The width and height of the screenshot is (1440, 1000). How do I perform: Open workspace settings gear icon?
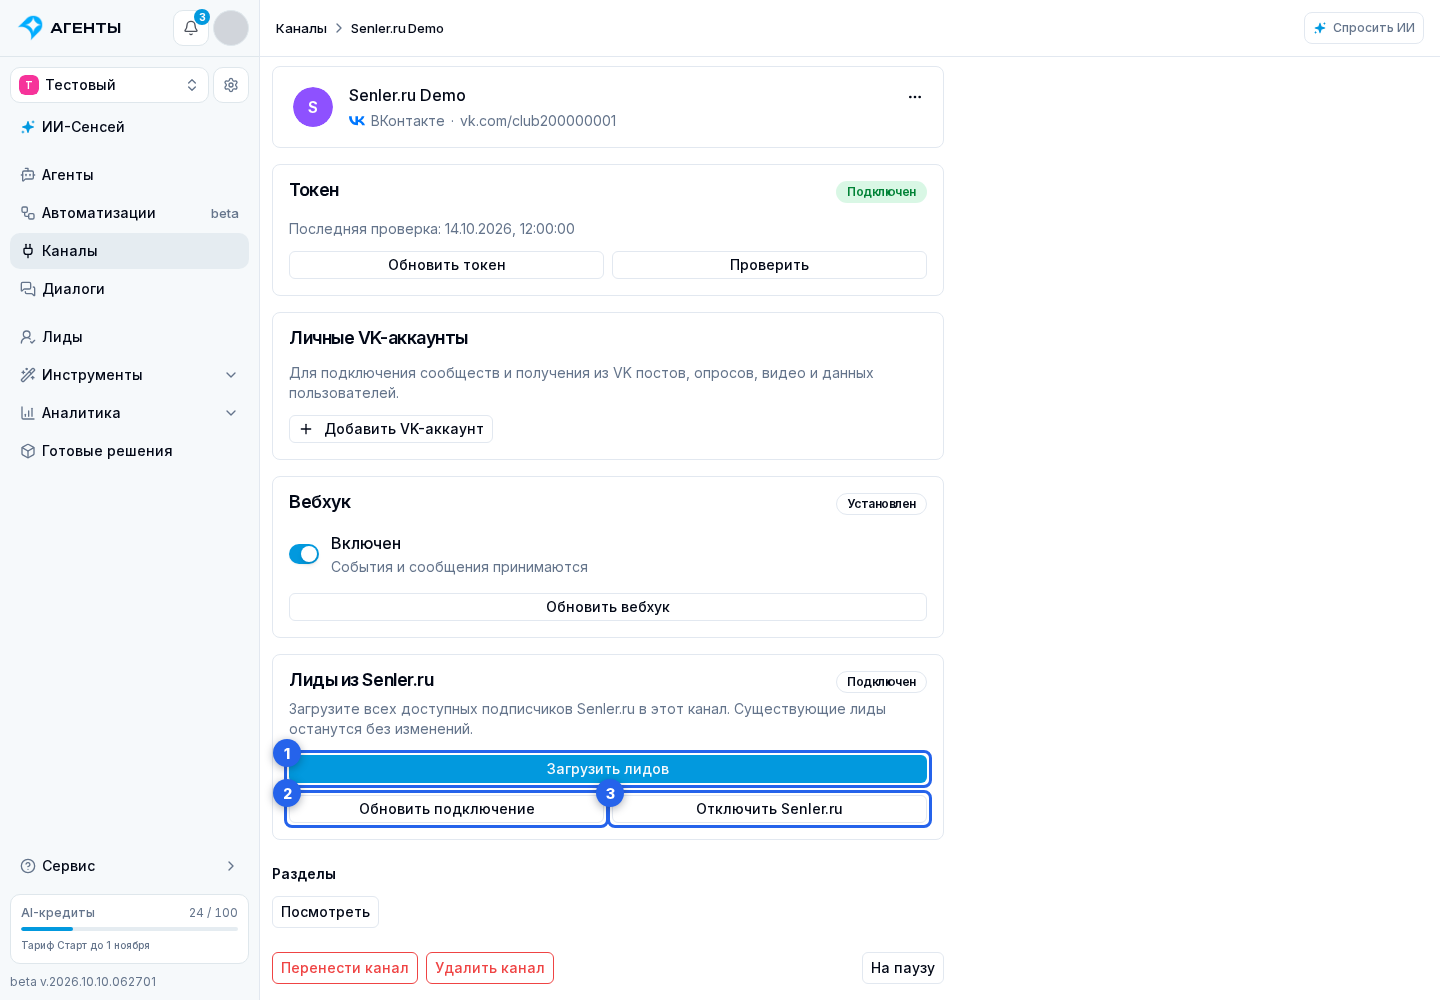[231, 85]
